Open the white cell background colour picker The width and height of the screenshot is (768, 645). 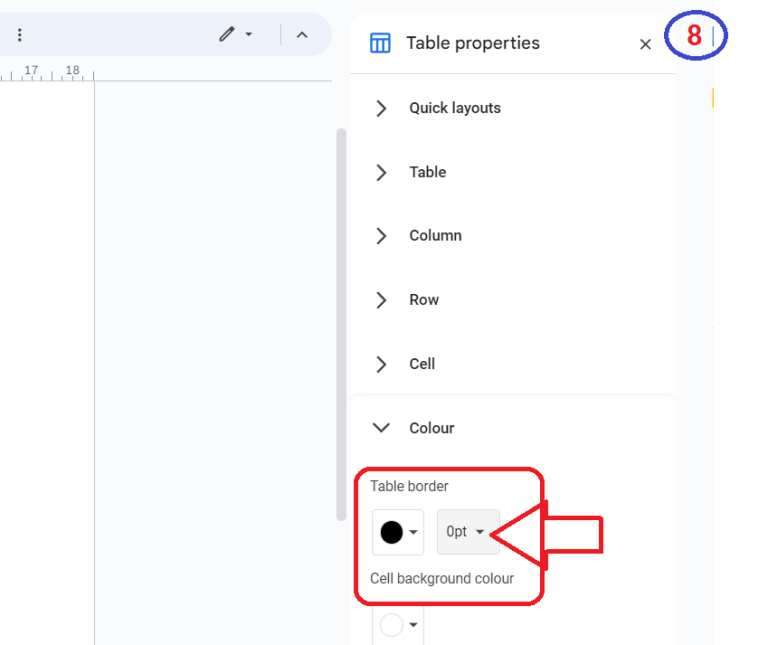pos(398,625)
